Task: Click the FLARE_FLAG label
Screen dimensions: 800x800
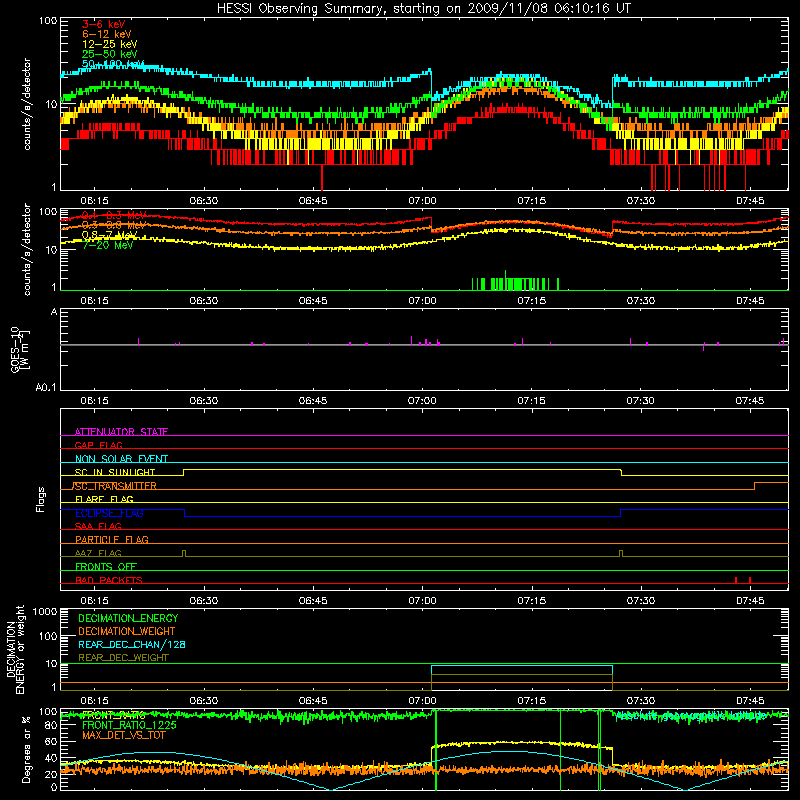Action: pos(104,499)
